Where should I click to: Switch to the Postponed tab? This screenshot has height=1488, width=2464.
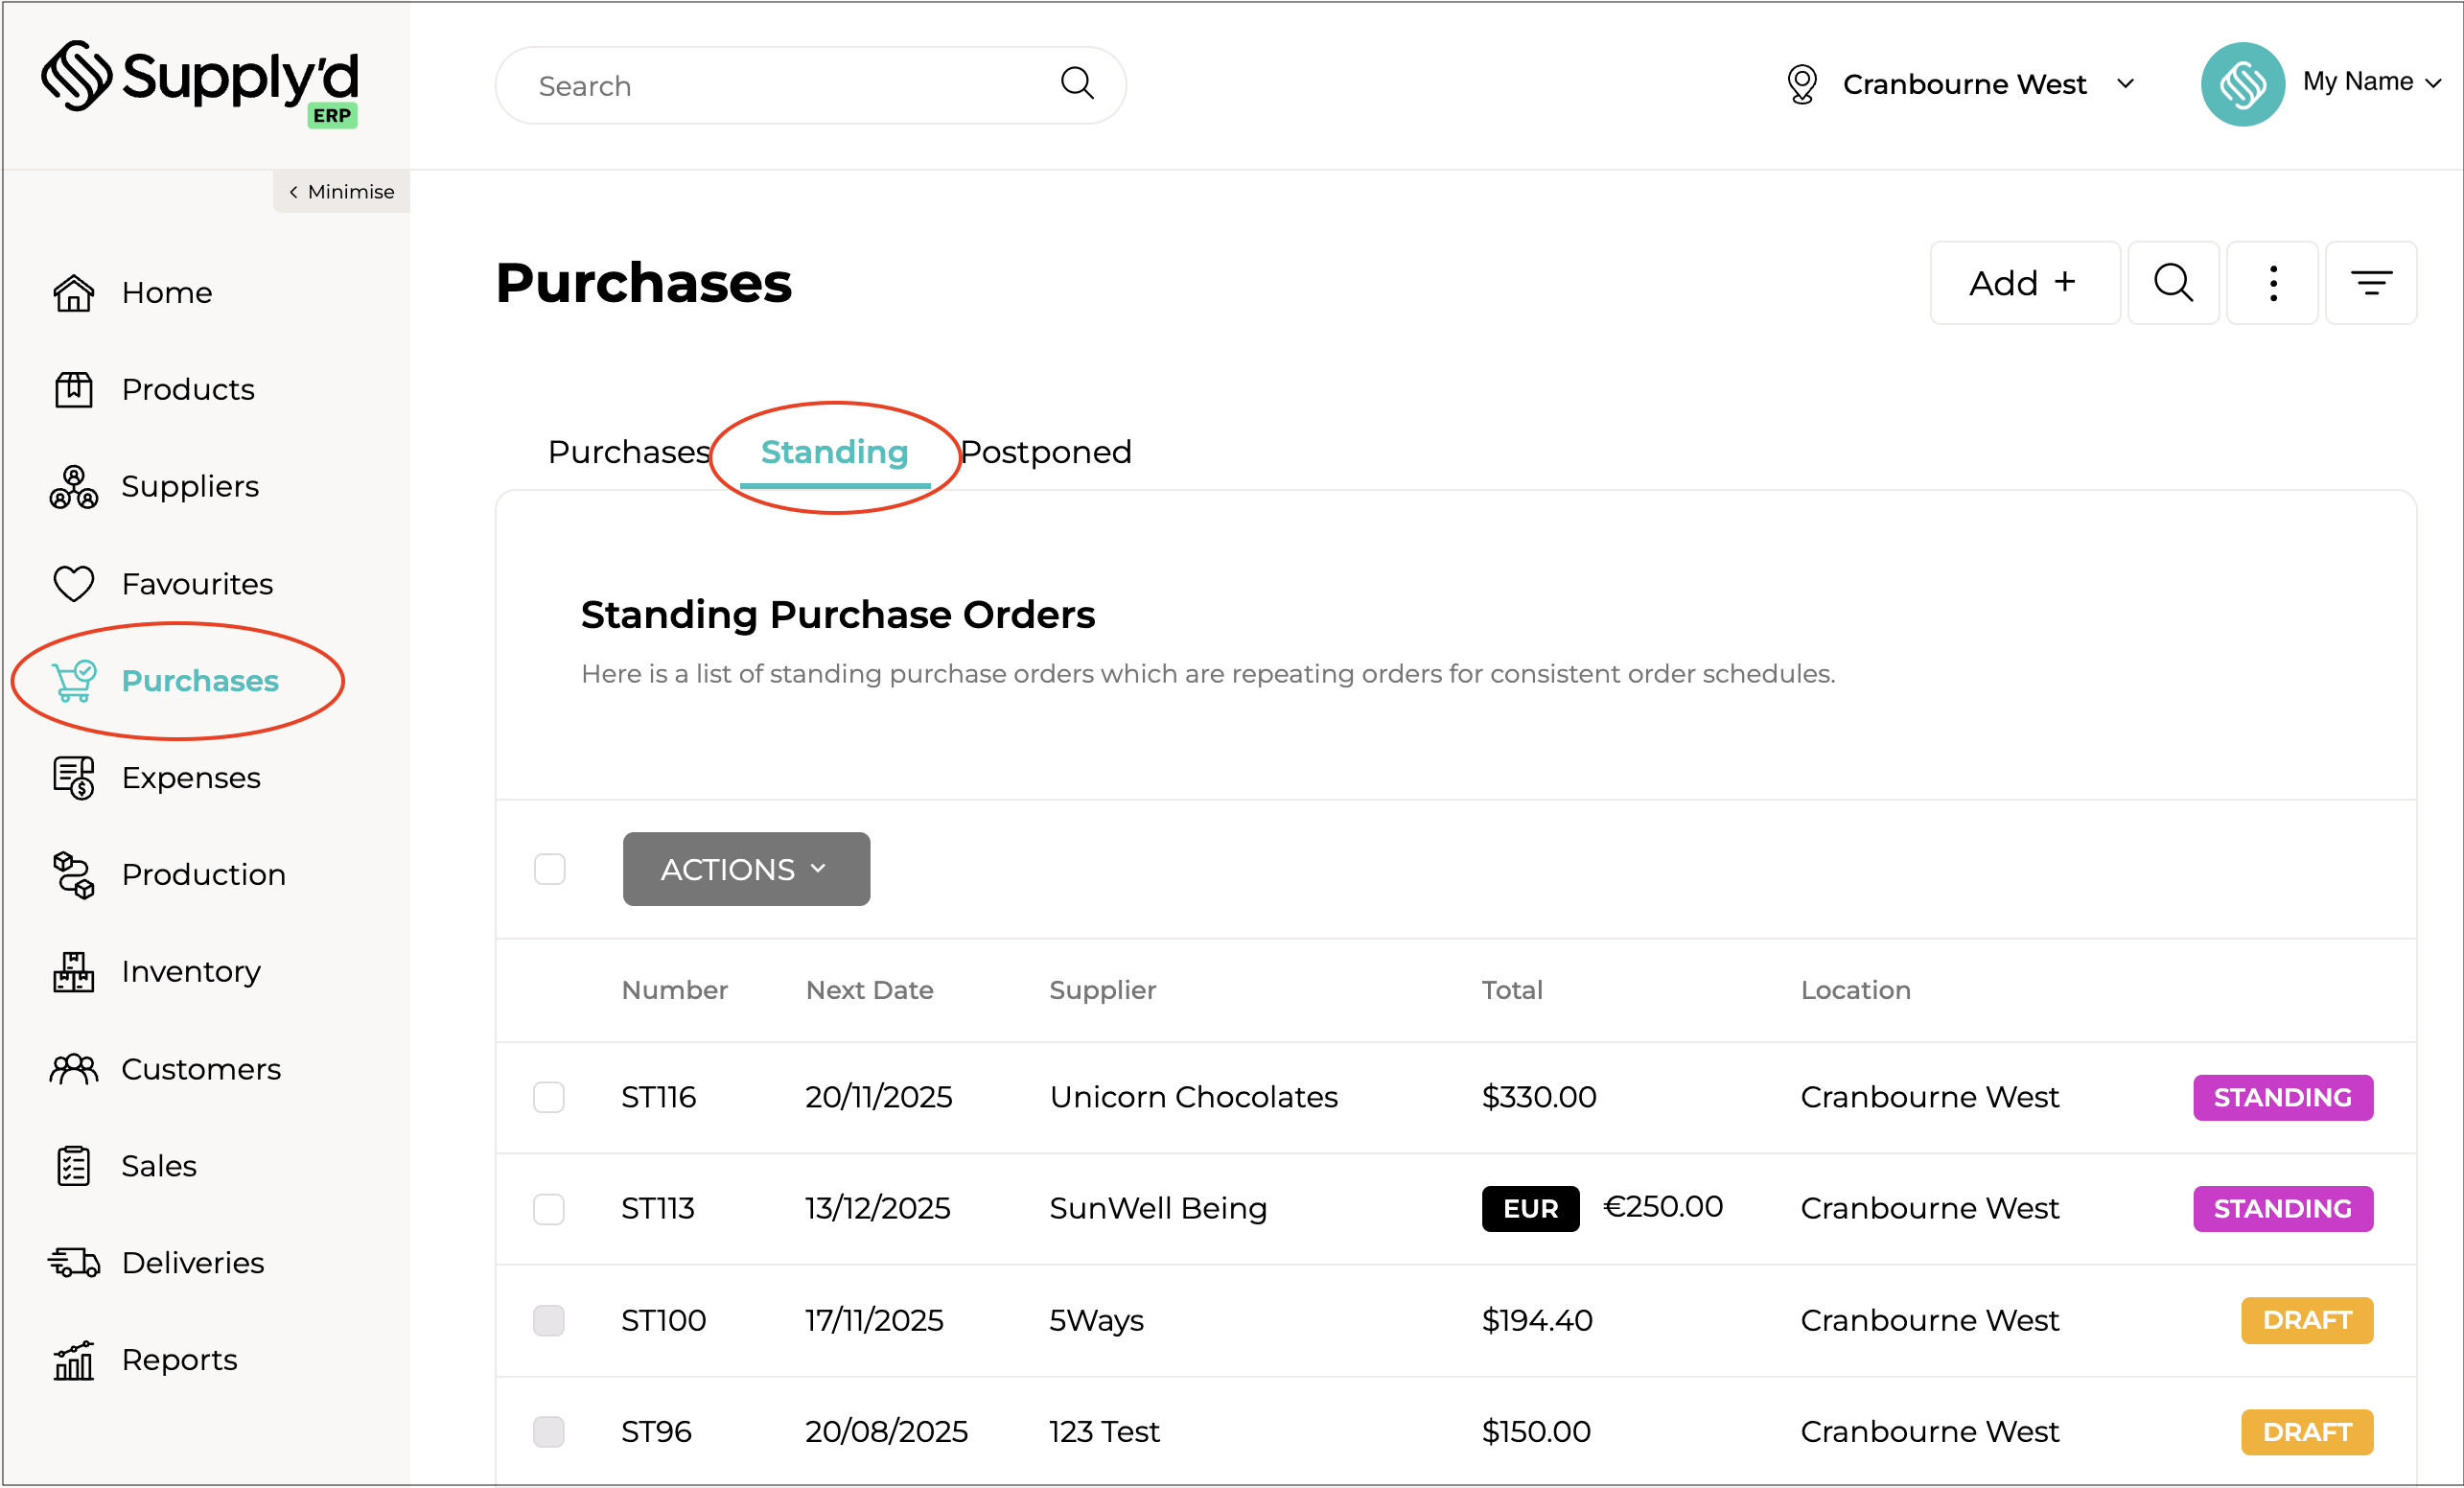pos(1046,452)
